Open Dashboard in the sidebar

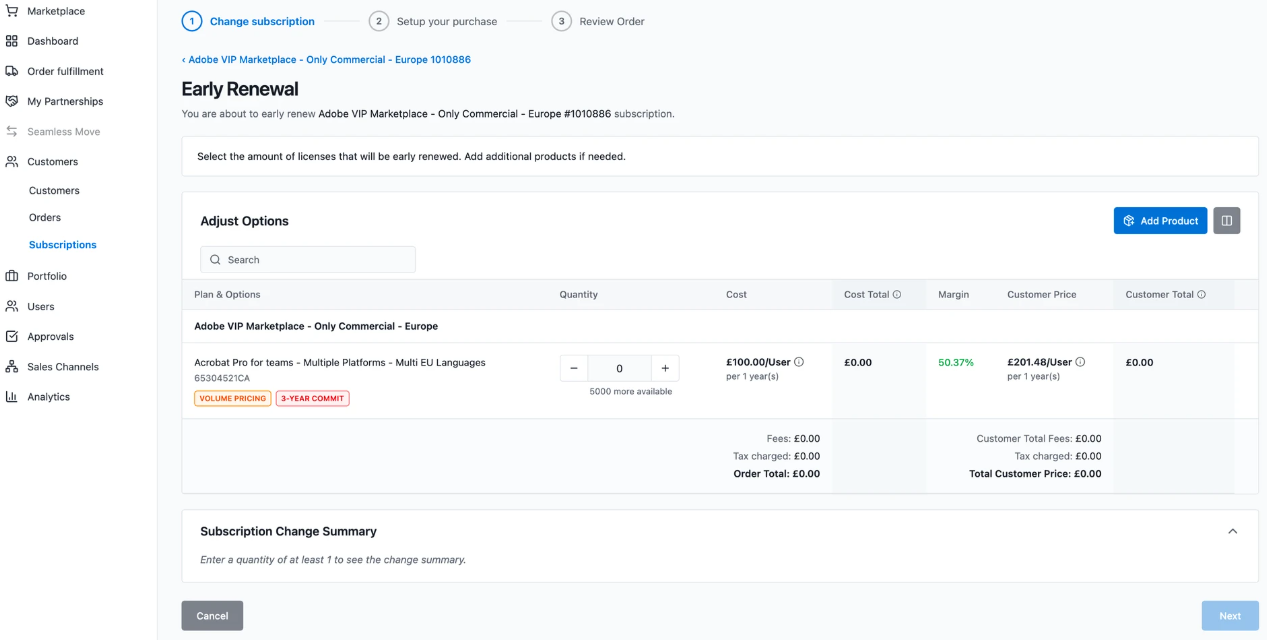pyautogui.click(x=53, y=41)
